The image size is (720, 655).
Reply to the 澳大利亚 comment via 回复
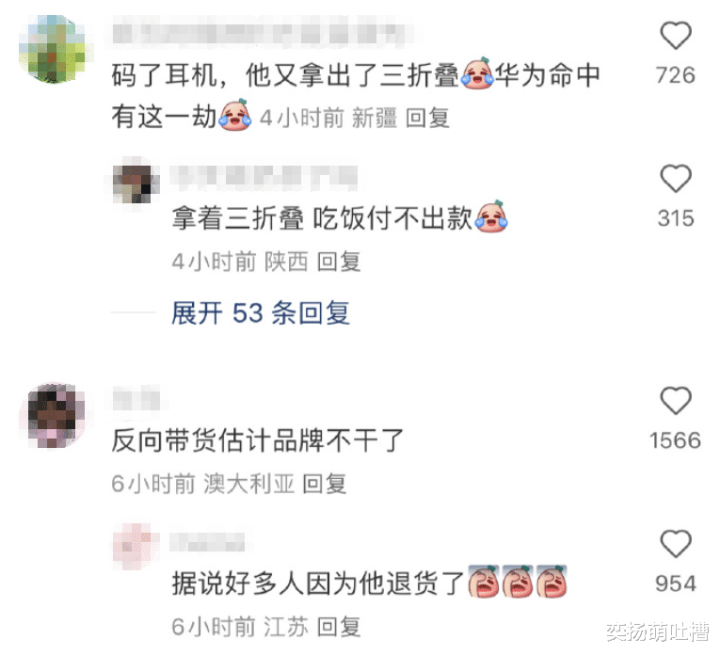coord(324,484)
